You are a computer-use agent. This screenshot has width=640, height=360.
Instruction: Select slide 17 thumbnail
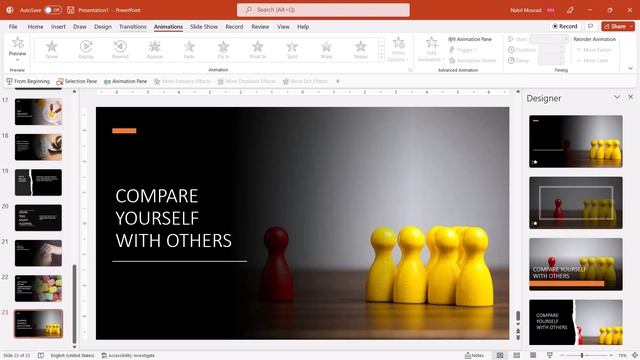click(x=38, y=111)
